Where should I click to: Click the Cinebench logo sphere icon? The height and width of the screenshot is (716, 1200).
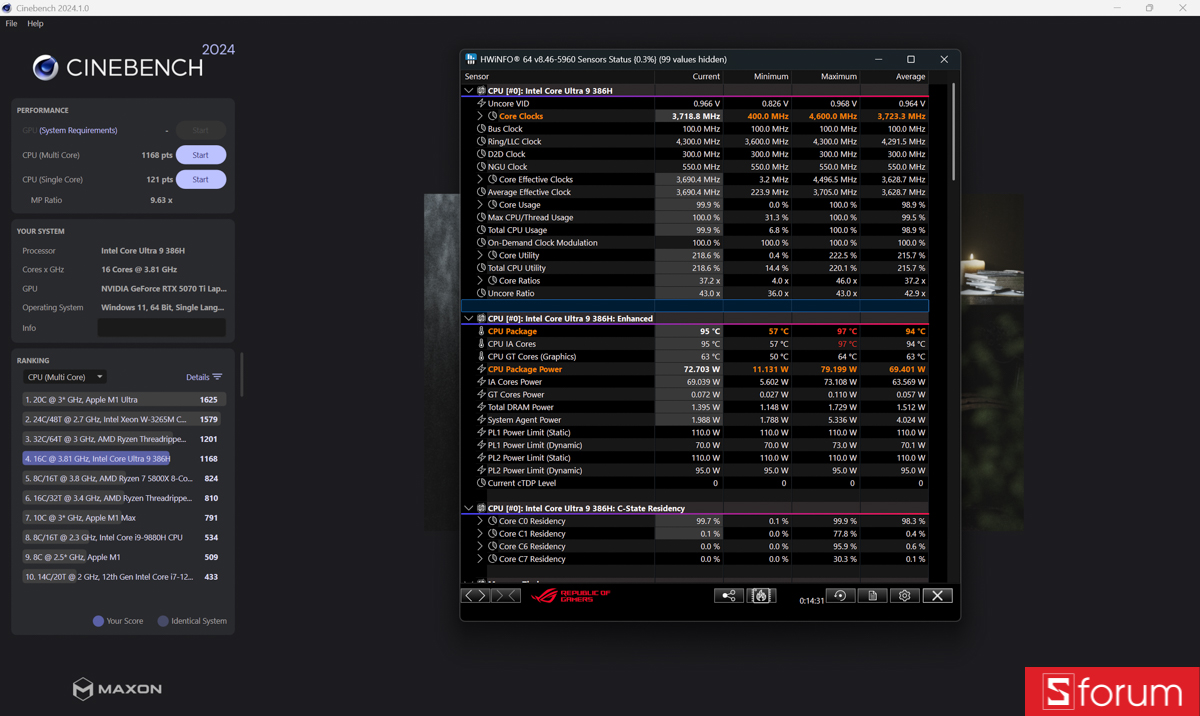(x=45, y=67)
